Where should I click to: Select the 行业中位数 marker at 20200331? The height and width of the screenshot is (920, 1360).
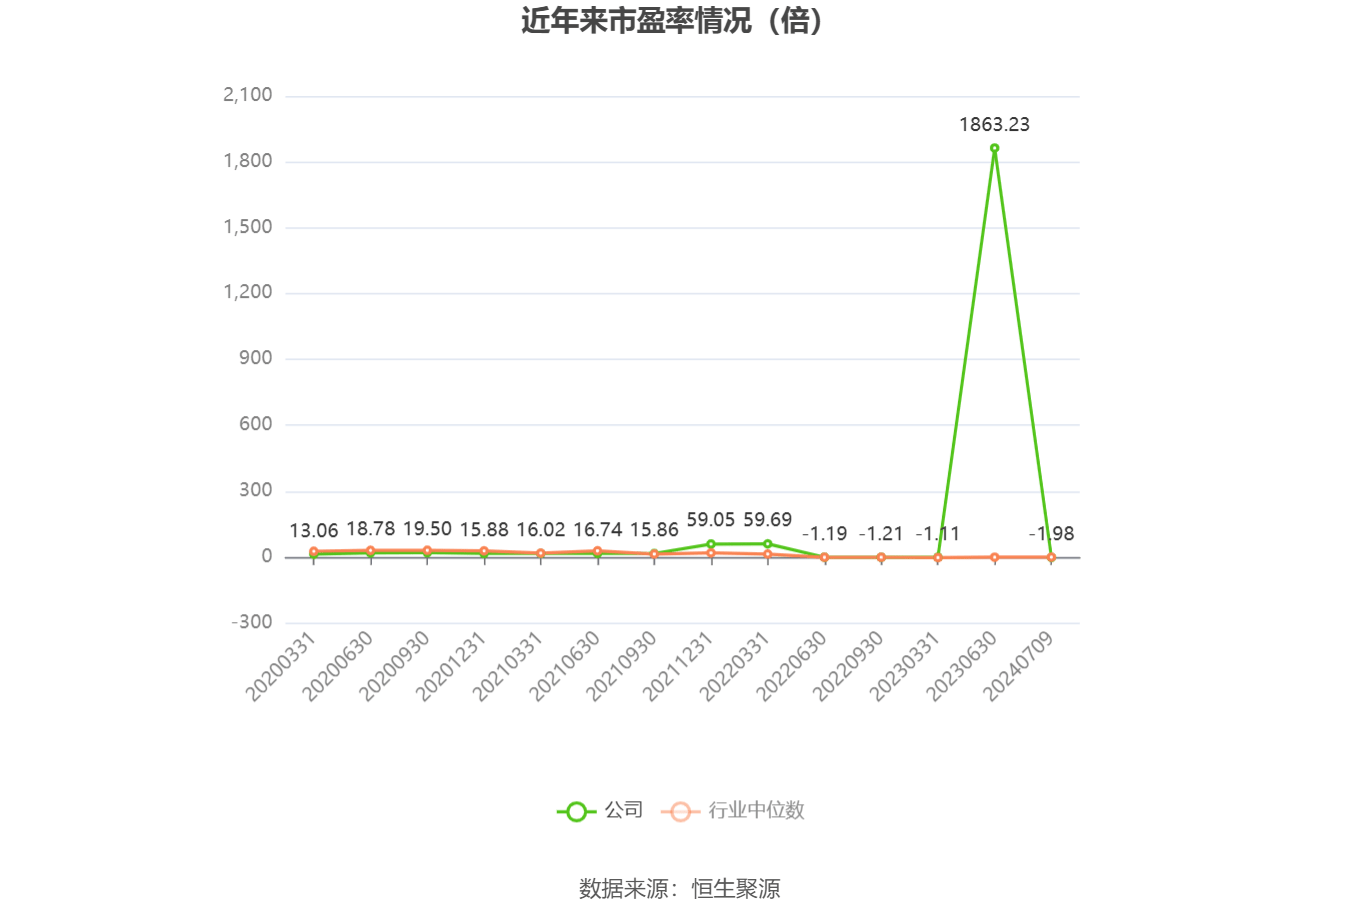[316, 552]
